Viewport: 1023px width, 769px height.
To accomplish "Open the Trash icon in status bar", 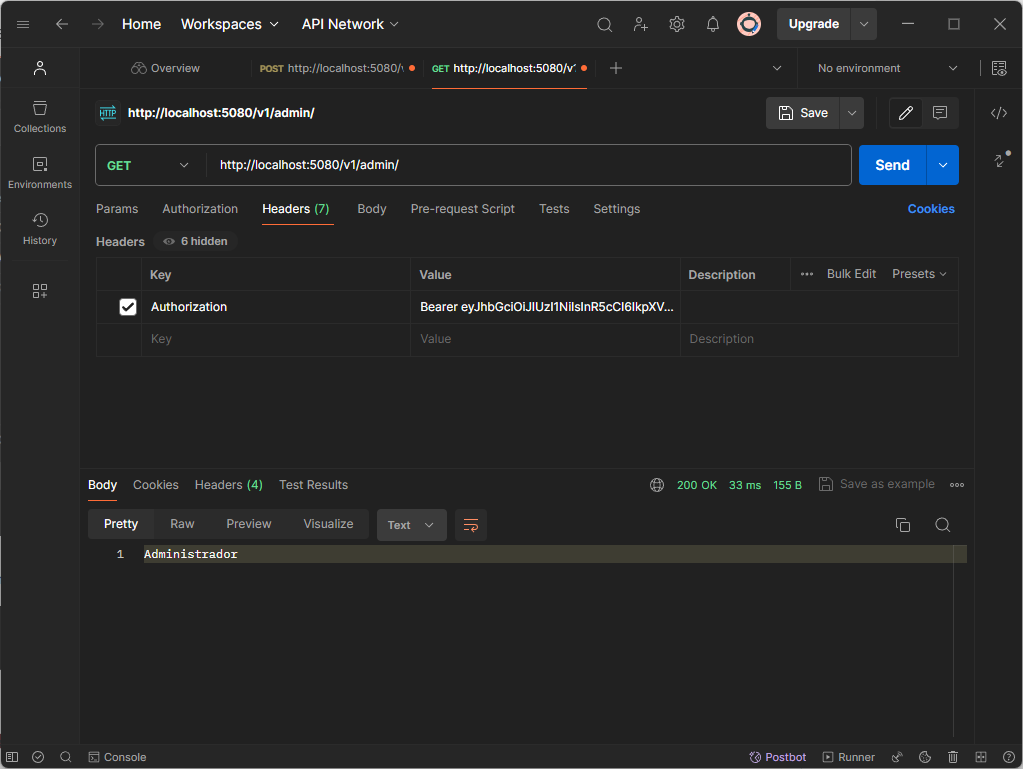I will coord(953,757).
